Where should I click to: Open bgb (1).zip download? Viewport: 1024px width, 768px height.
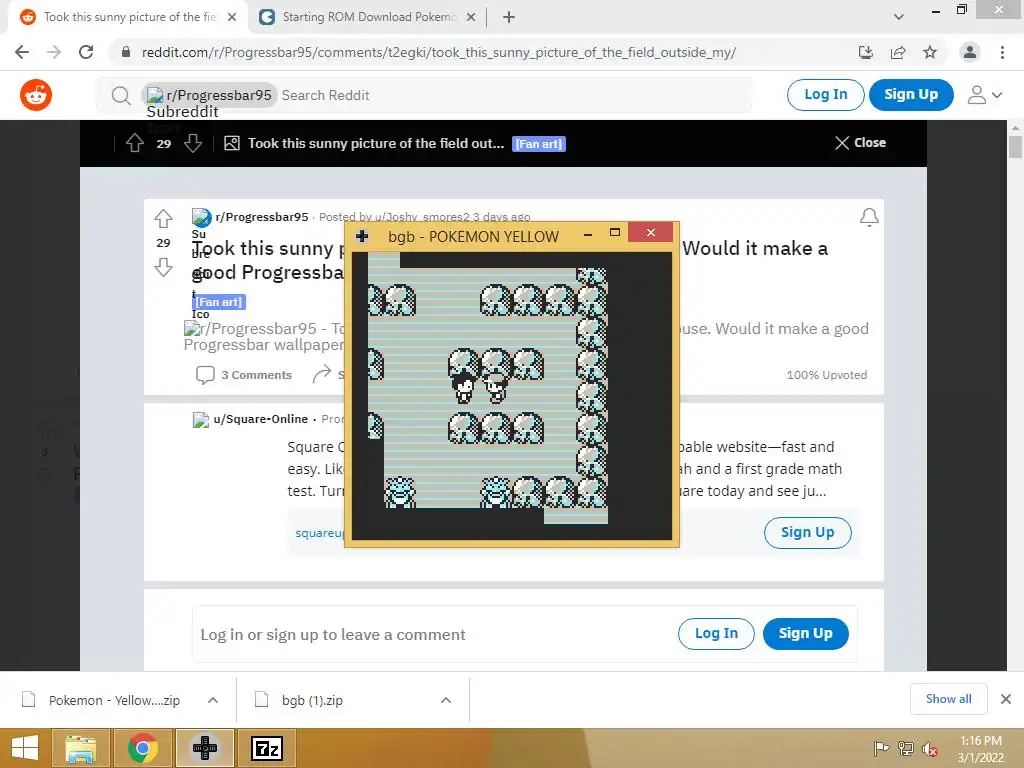[x=312, y=700]
